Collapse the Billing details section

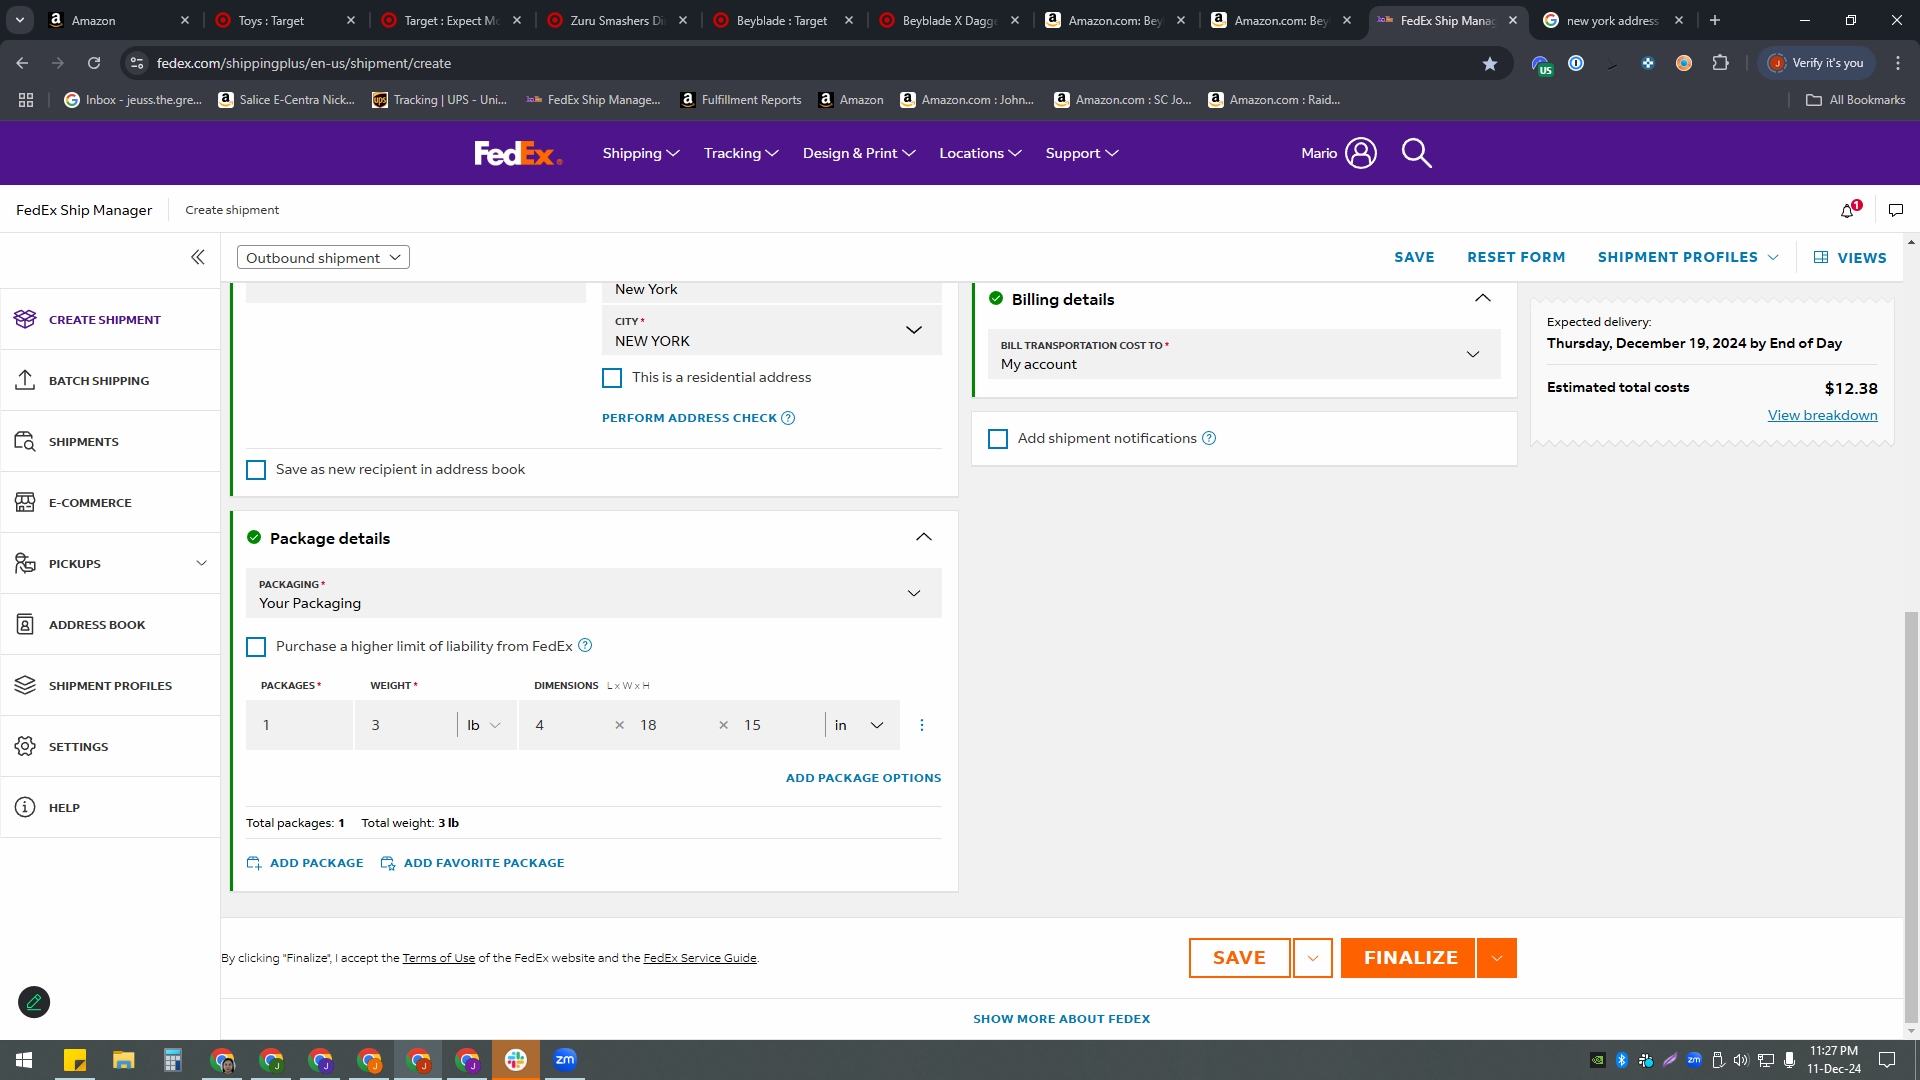point(1483,298)
